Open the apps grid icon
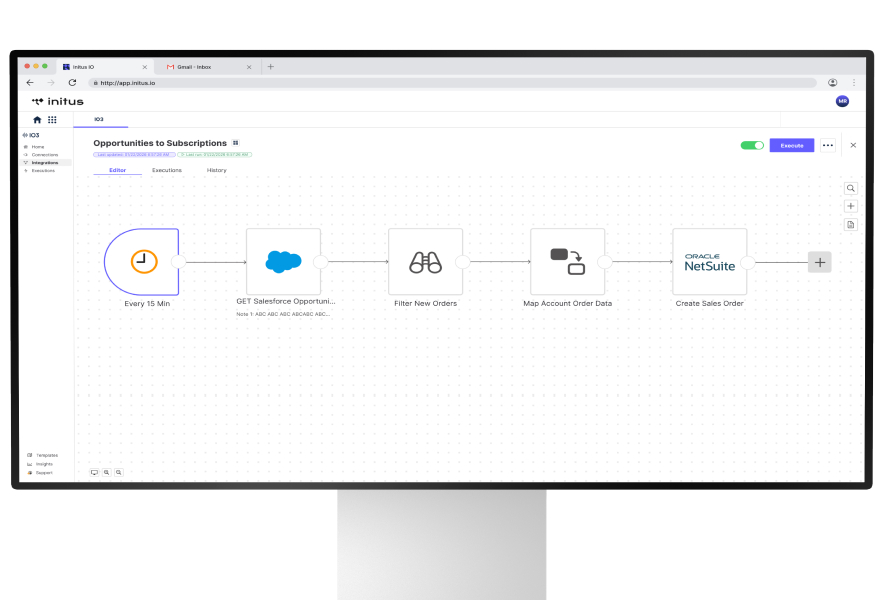This screenshot has height=600, width=880. [x=52, y=120]
